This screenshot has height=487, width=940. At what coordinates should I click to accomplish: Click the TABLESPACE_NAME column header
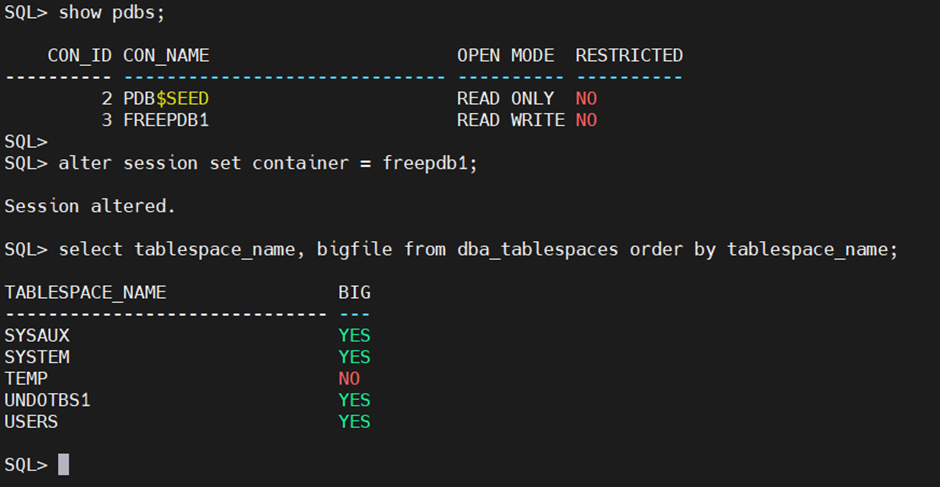85,292
